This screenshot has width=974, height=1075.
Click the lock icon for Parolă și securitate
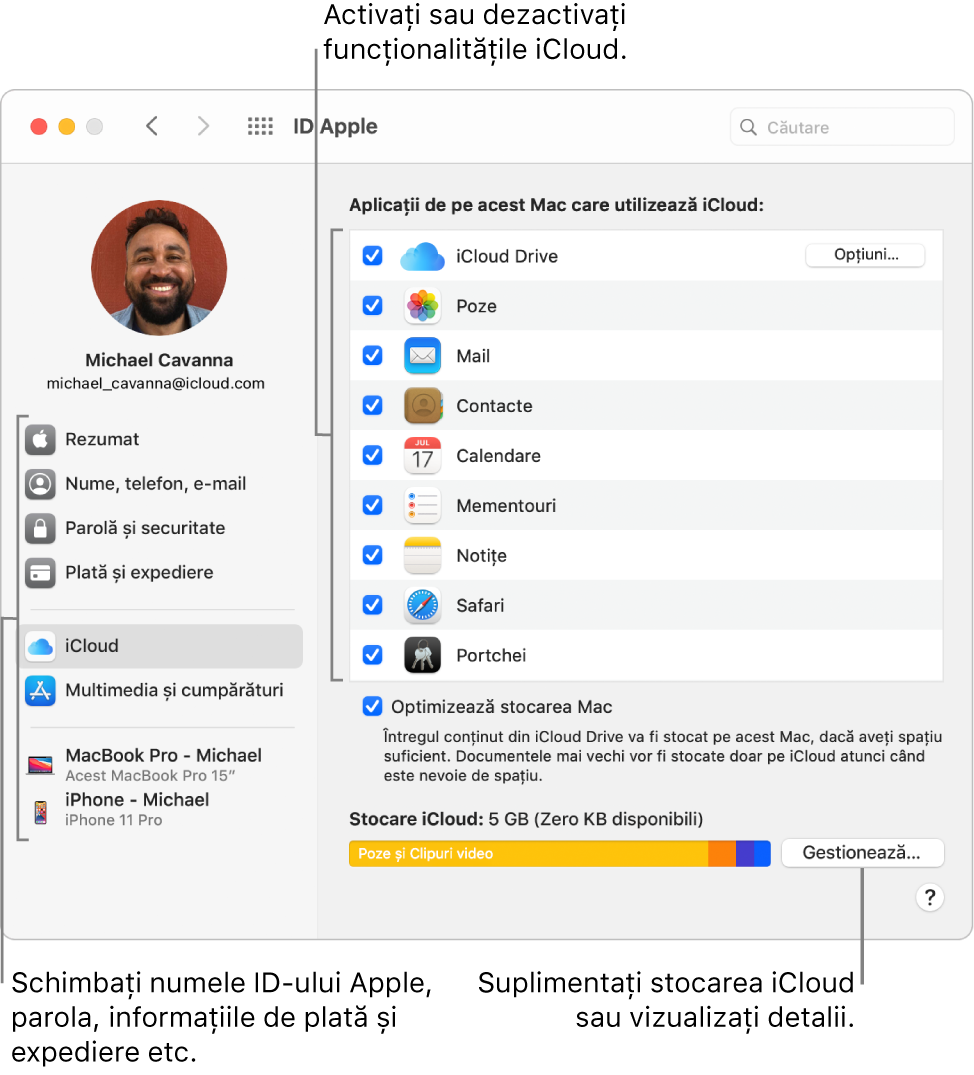tap(40, 529)
